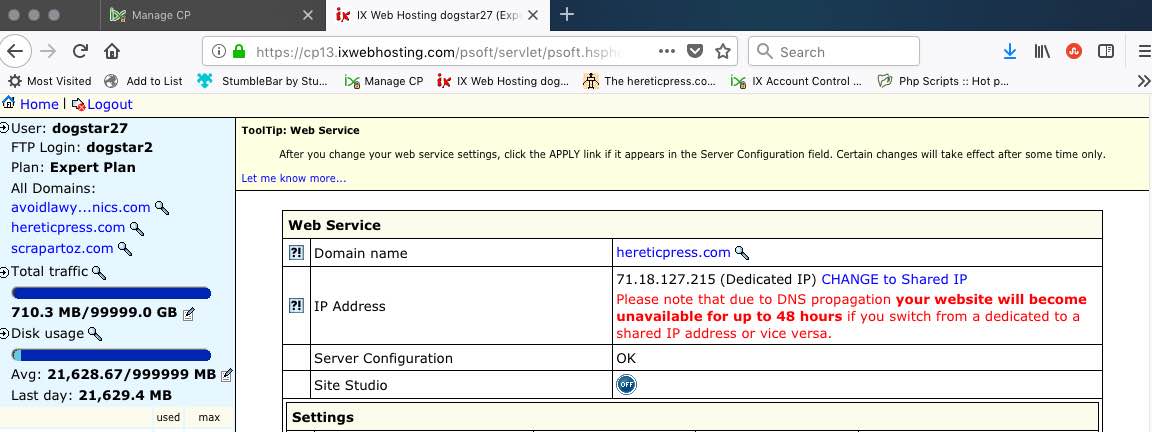Edit traffic limit pencil icon
Image resolution: width=1152 pixels, height=432 pixels.
tap(188, 314)
